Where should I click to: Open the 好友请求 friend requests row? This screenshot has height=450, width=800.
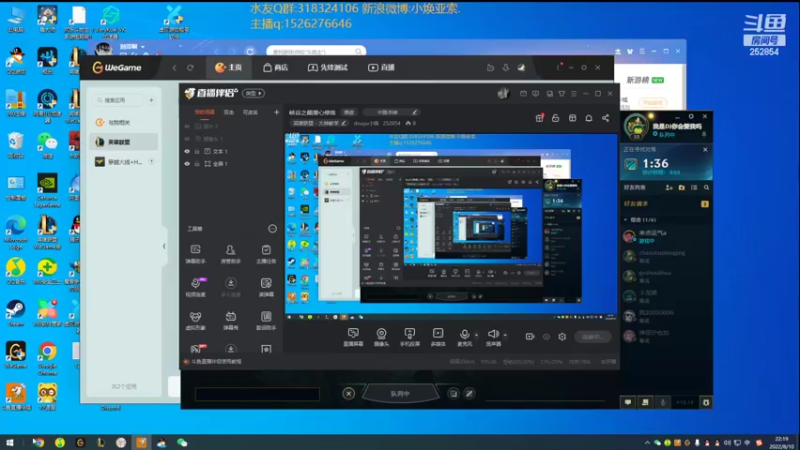coord(666,204)
